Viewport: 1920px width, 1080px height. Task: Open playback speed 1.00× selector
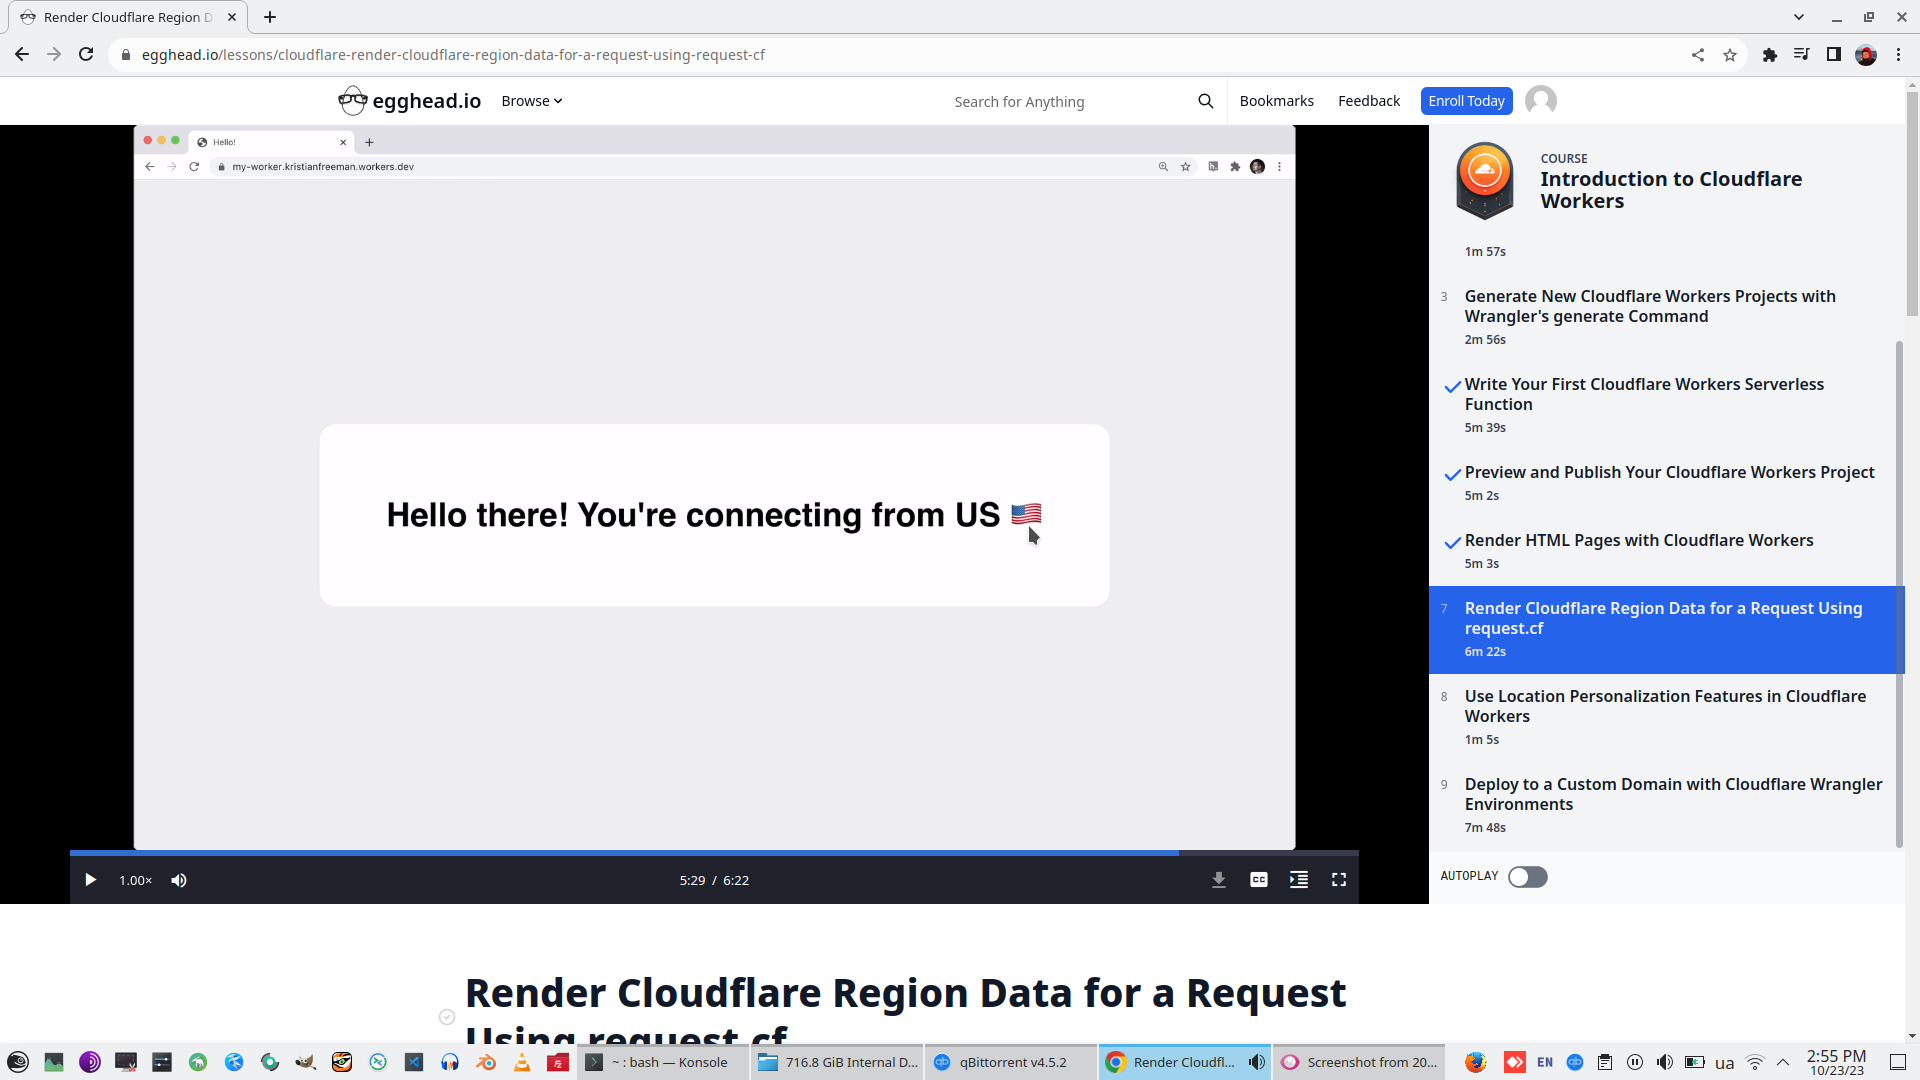135,880
